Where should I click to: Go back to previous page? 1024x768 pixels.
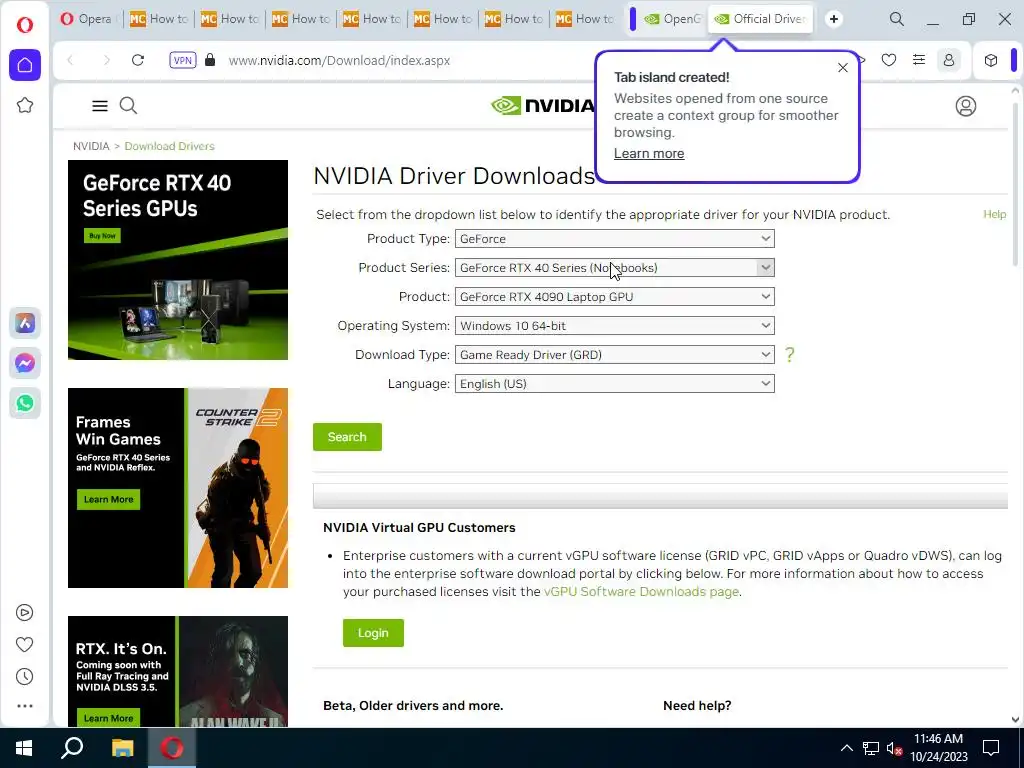pos(71,60)
